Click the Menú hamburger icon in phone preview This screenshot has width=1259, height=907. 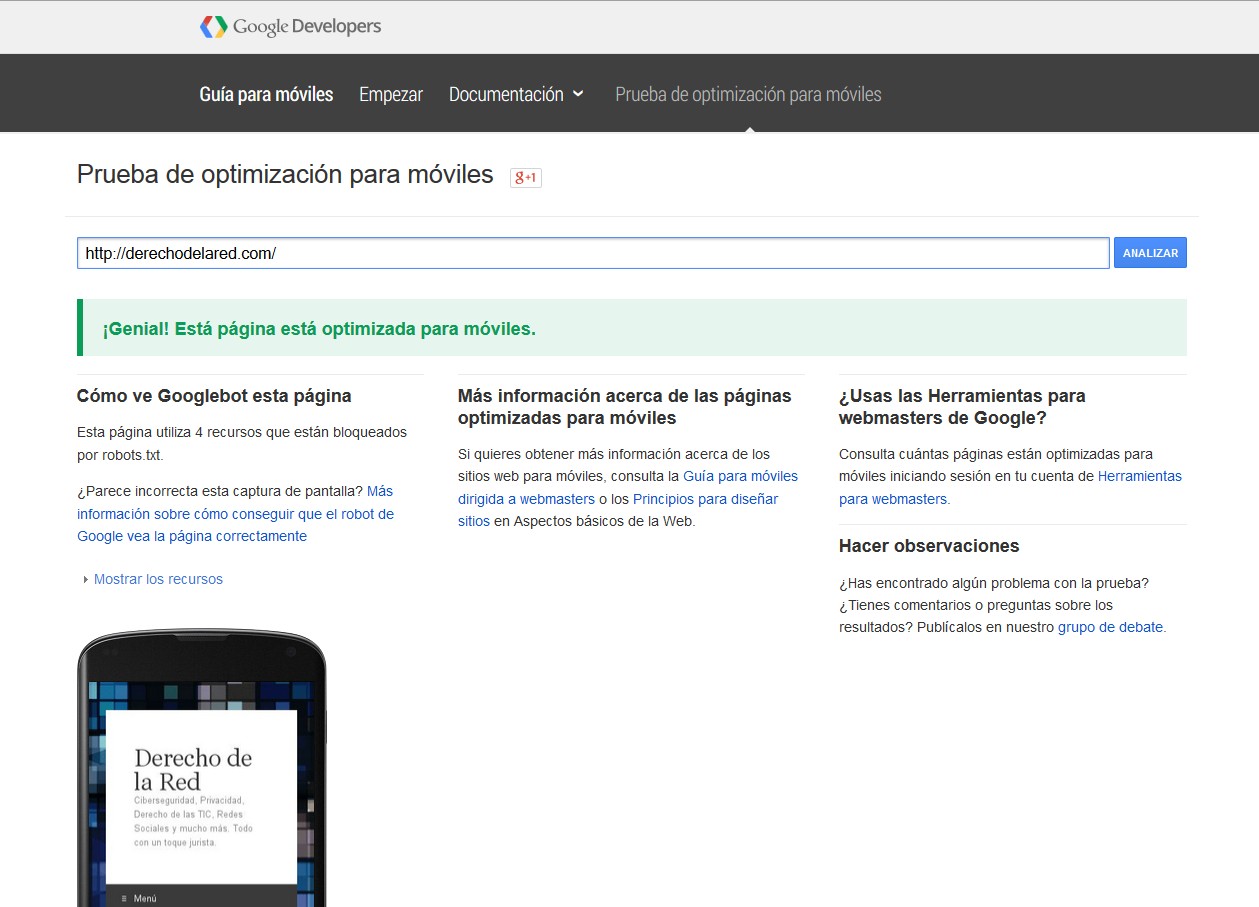pyautogui.click(x=124, y=898)
